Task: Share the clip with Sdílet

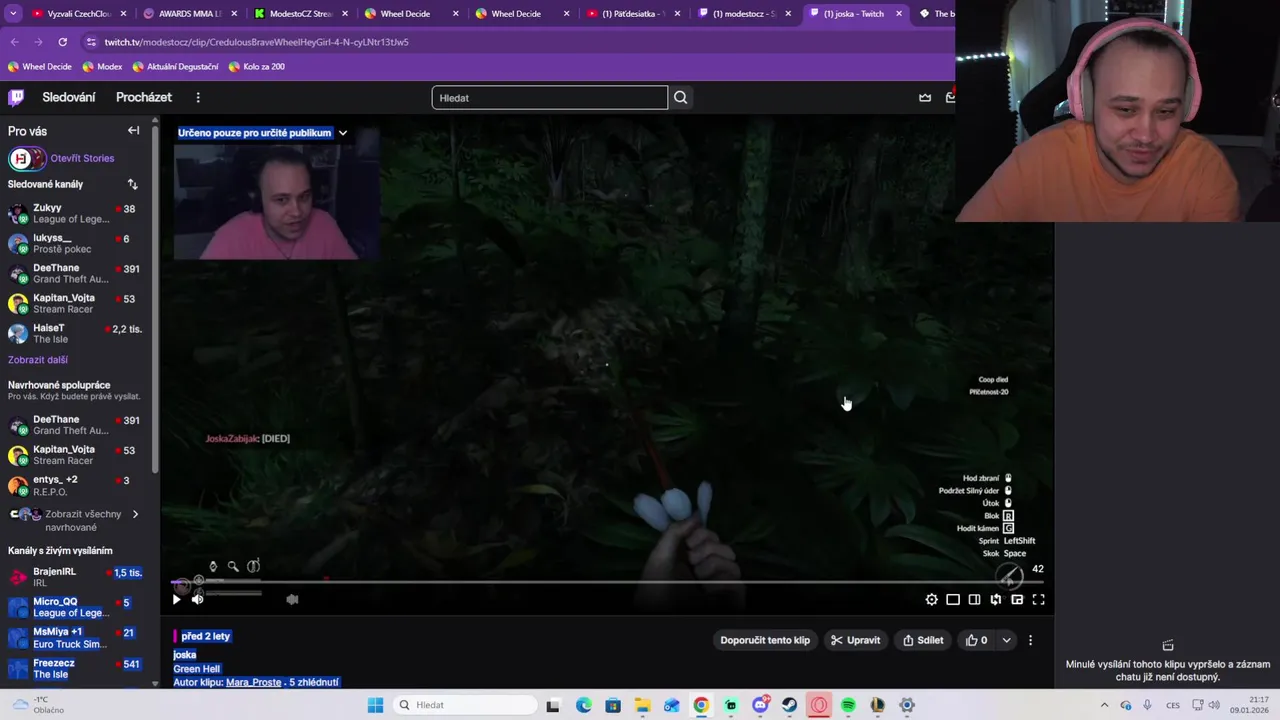Action: [923, 640]
